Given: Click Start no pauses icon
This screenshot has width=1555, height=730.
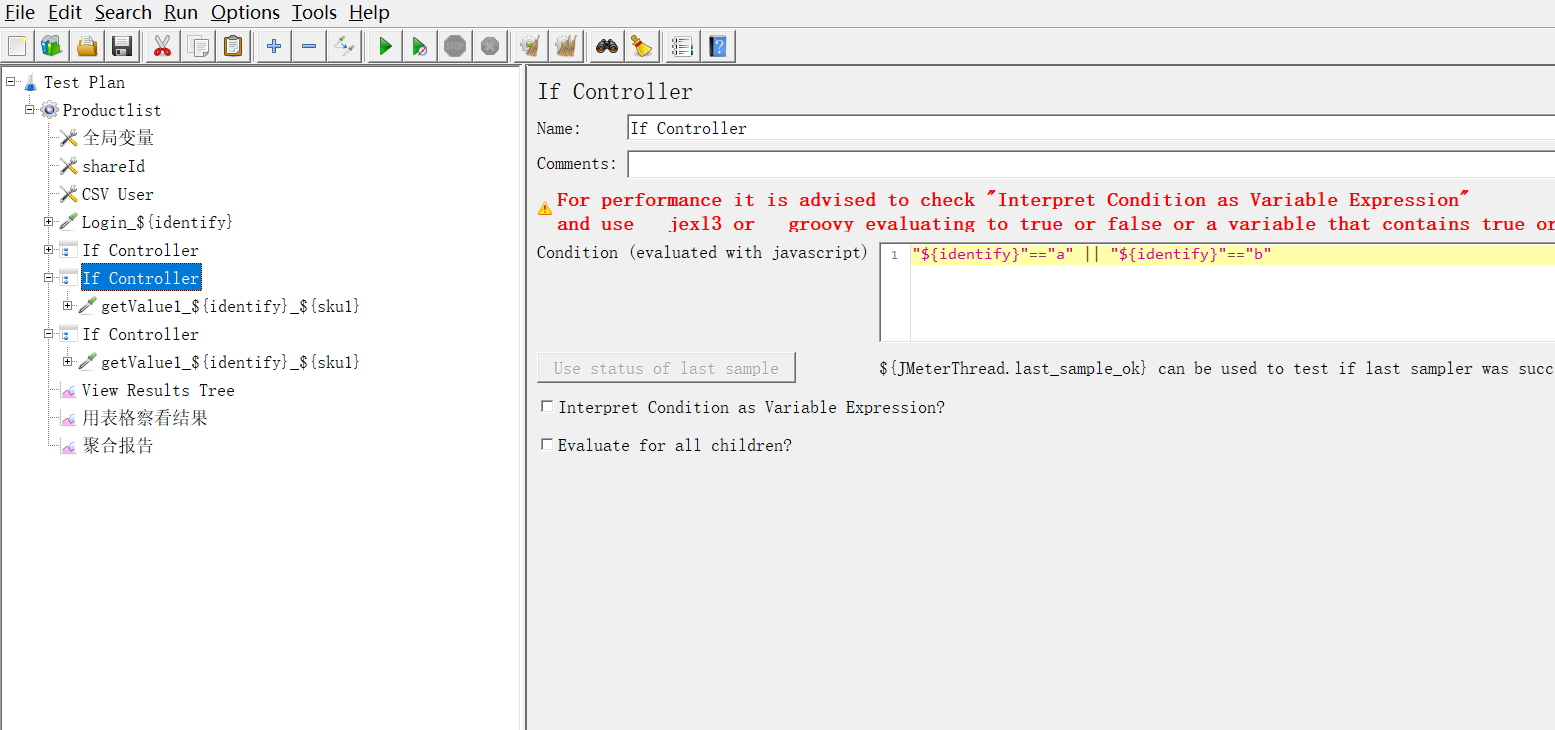Looking at the screenshot, I should (420, 46).
